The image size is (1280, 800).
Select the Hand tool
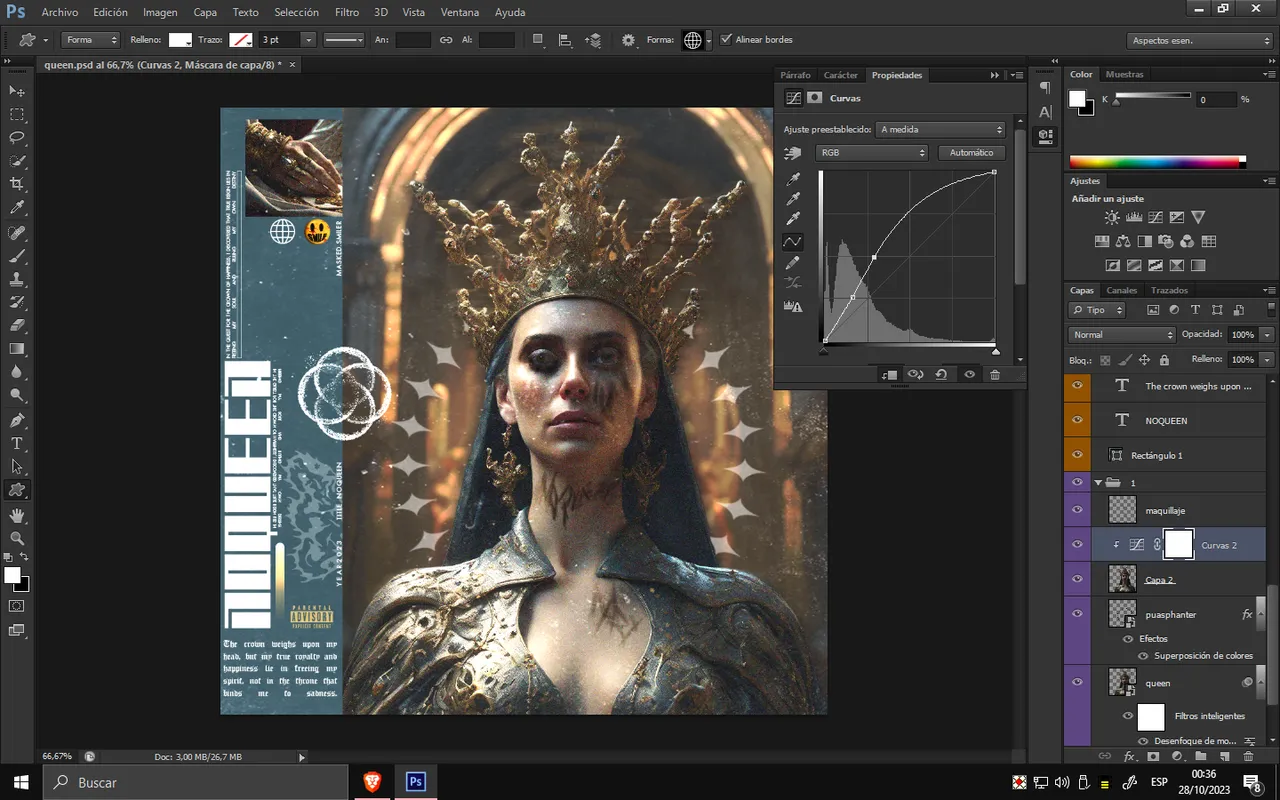pos(17,515)
